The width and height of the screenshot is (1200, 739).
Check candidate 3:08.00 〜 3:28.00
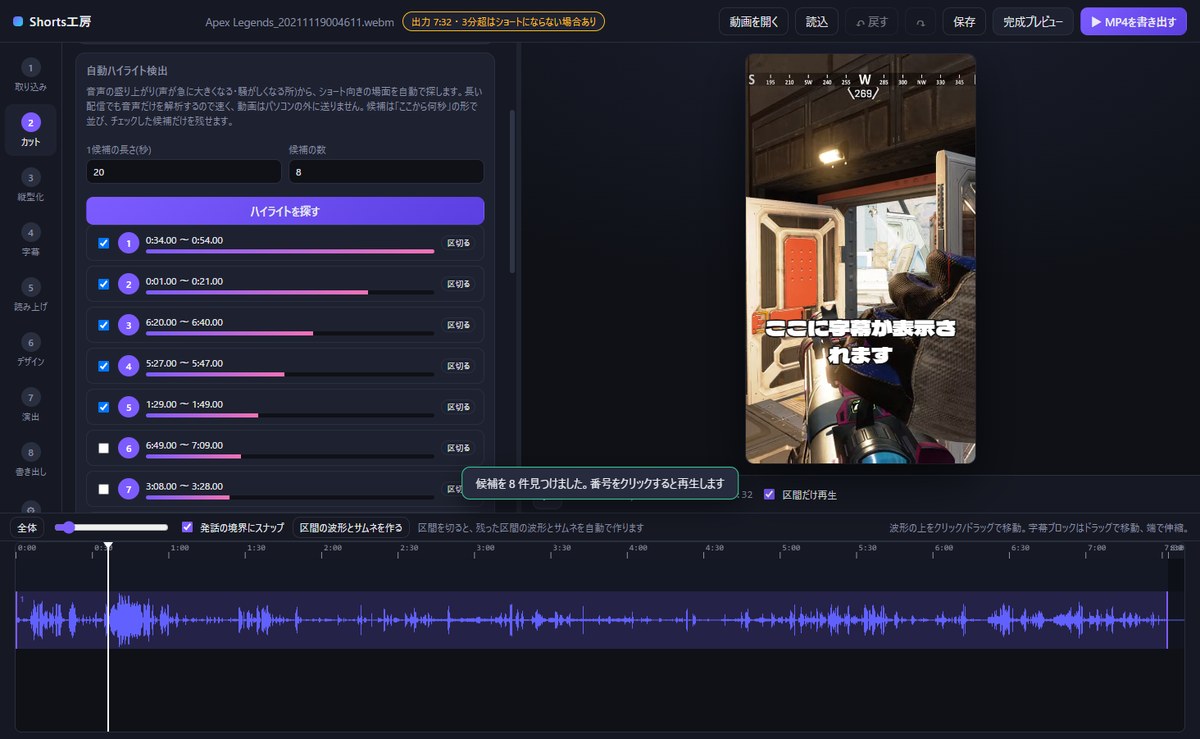click(104, 489)
